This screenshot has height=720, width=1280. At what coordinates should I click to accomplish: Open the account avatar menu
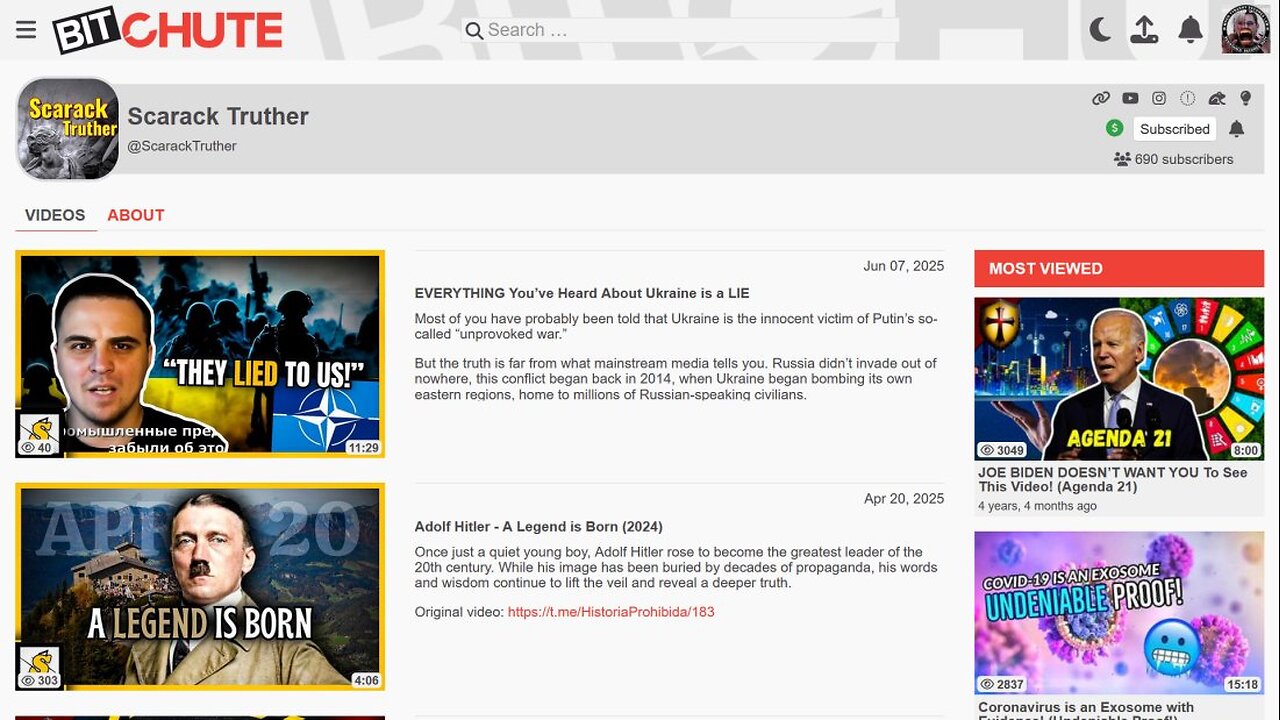[1246, 30]
